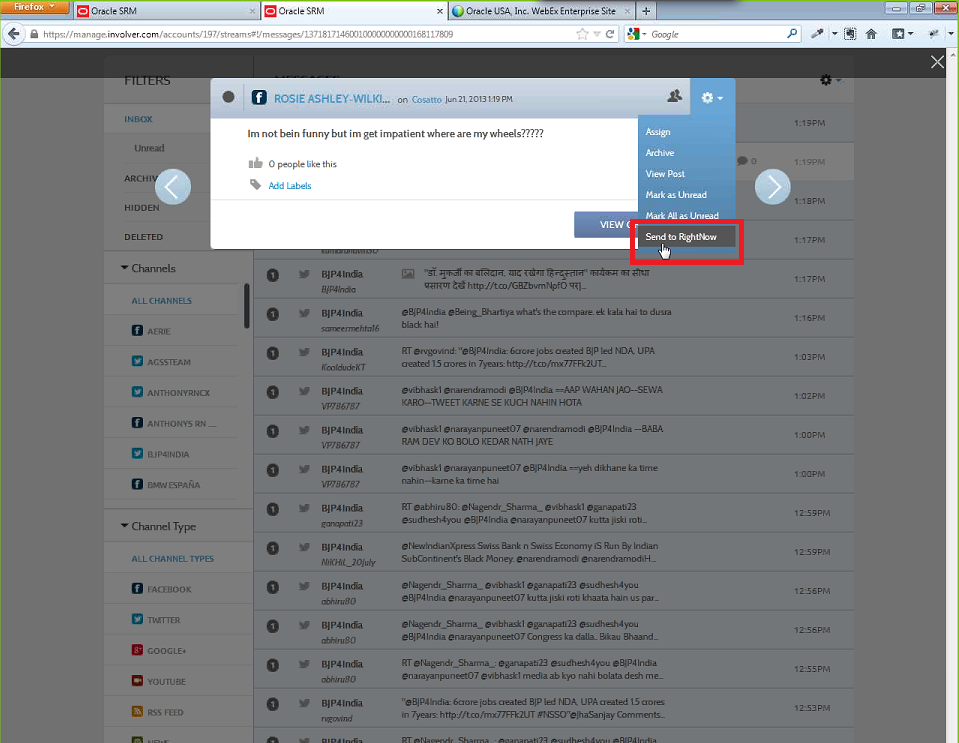The image size is (959, 743).
Task: Open the gear actions dropdown in message header
Action: 711,98
